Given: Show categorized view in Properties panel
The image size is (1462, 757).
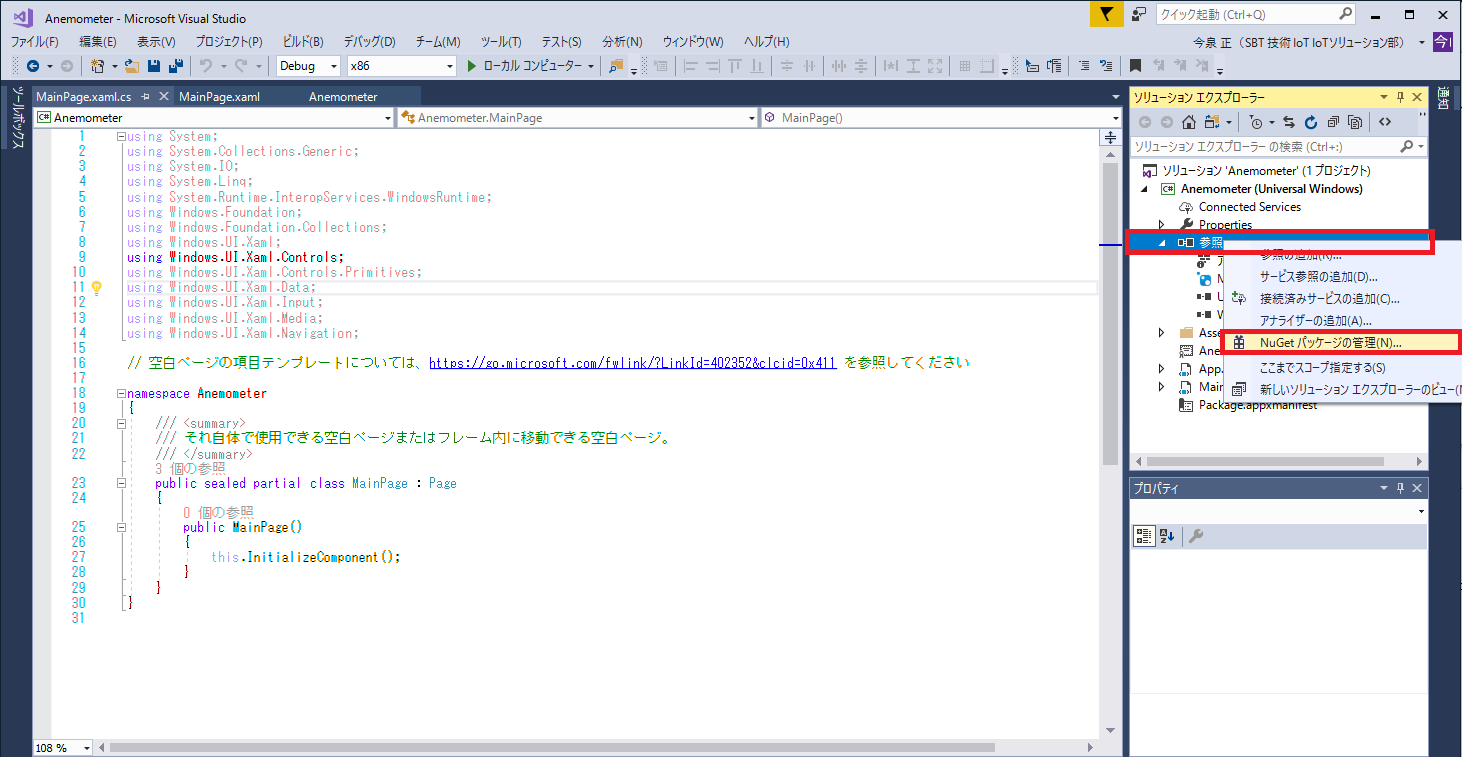Looking at the screenshot, I should 1144,536.
